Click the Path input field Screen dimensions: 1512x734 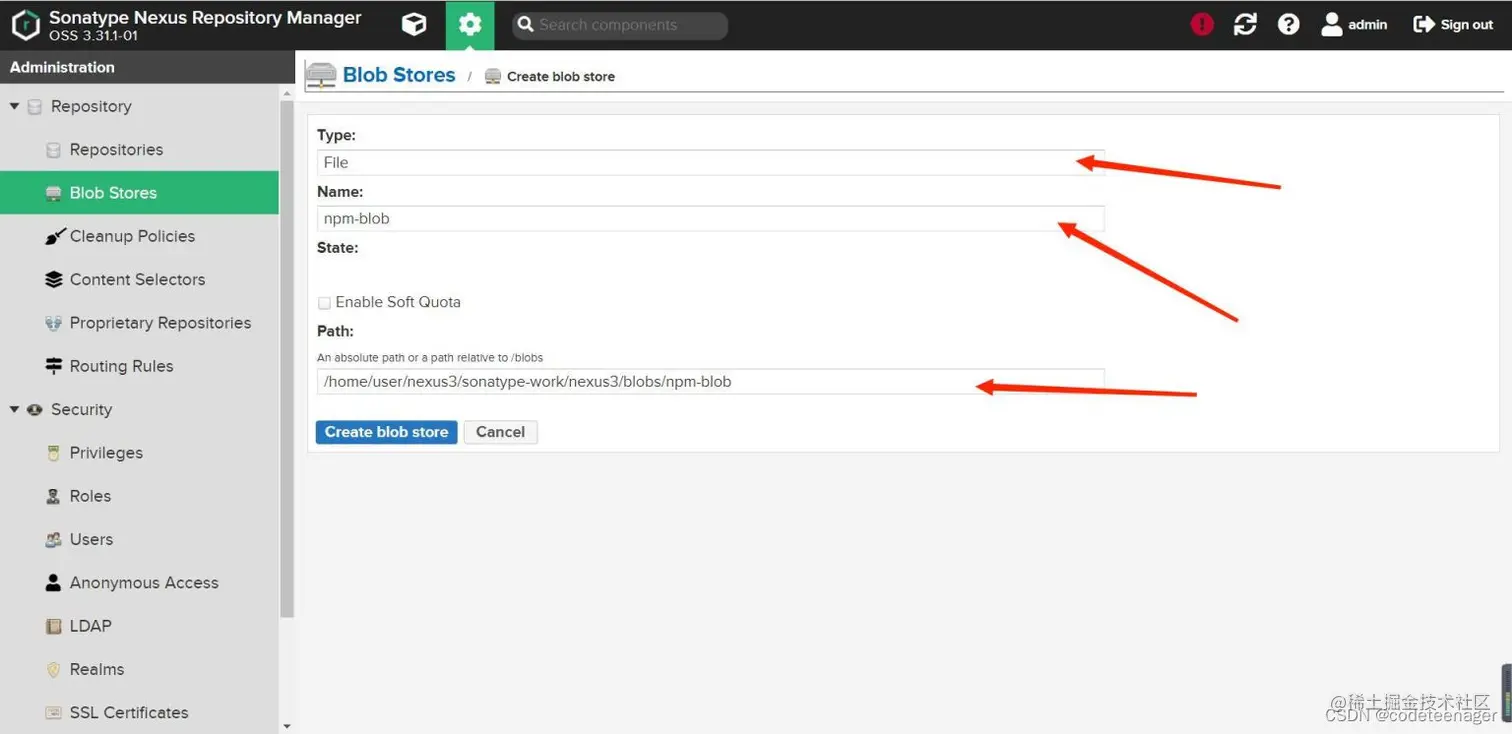tap(710, 381)
